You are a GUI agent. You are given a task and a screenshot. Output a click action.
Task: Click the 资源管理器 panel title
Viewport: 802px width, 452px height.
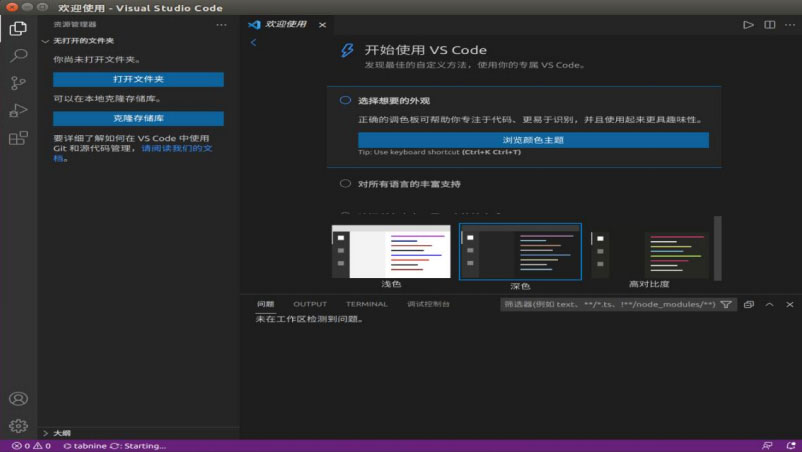[75, 25]
